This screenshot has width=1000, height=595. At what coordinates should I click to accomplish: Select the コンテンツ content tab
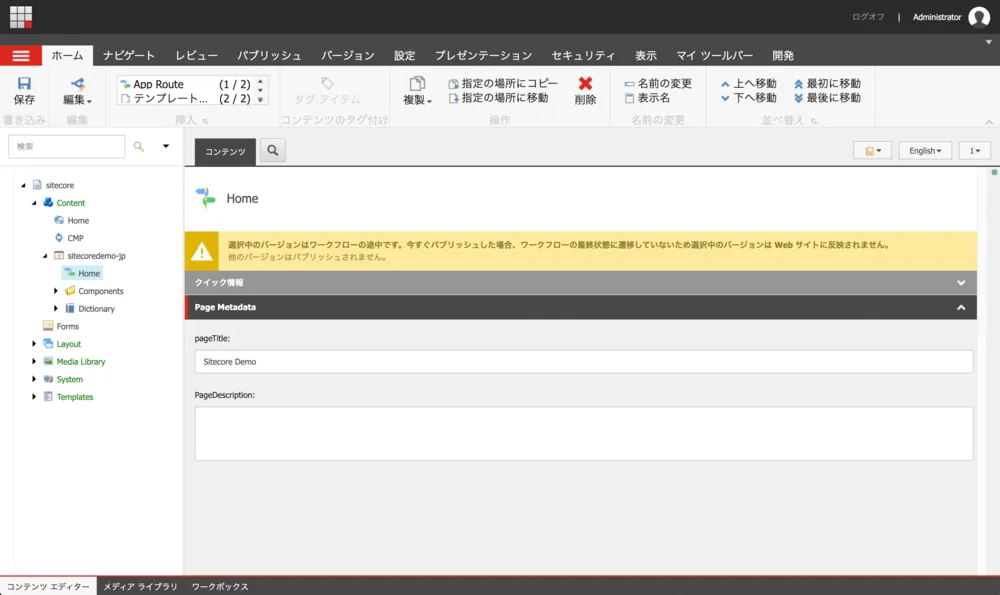pos(225,152)
